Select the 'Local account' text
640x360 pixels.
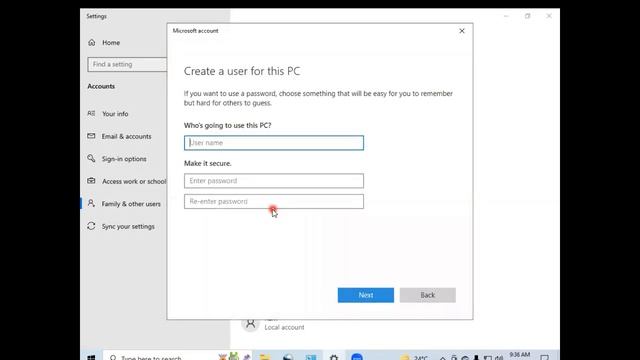[x=284, y=327]
